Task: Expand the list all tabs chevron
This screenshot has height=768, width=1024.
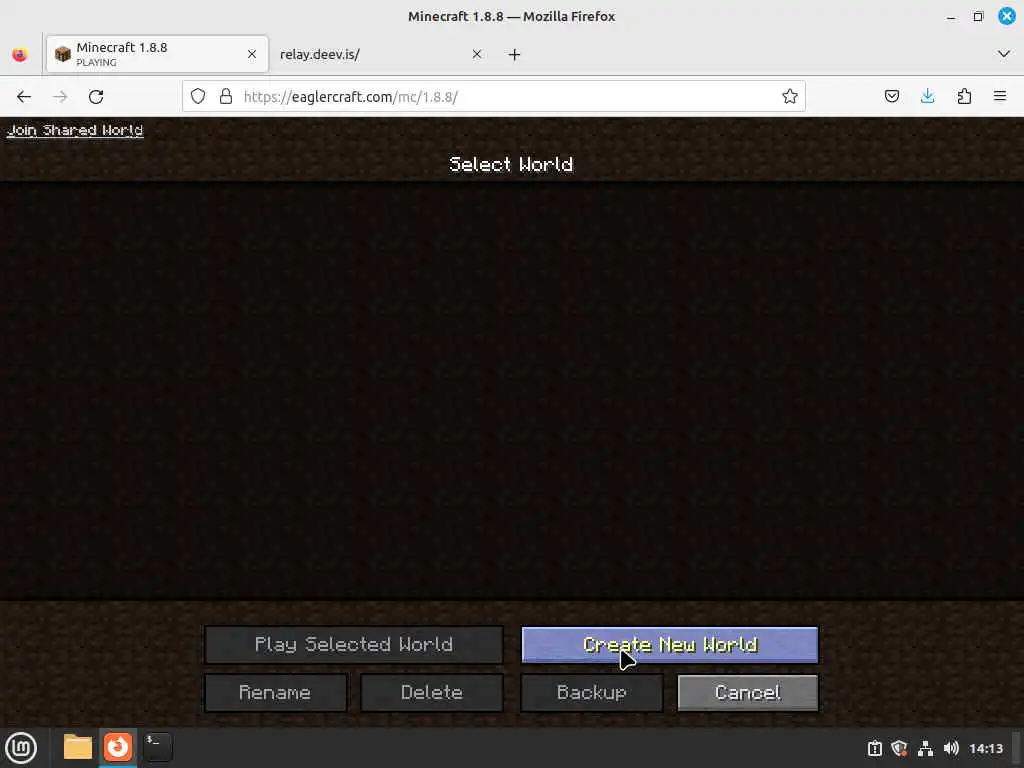Action: pyautogui.click(x=1004, y=54)
